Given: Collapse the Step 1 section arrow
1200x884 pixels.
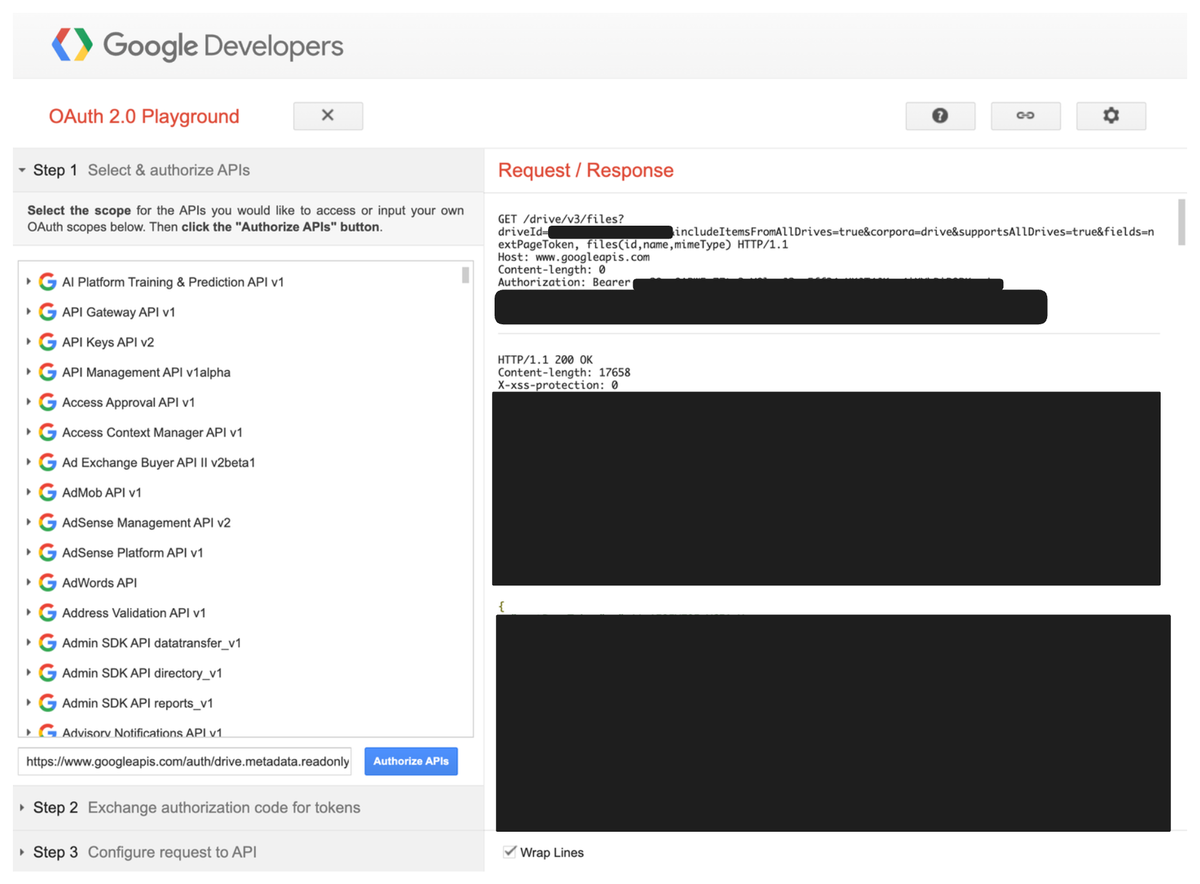Looking at the screenshot, I should pyautogui.click(x=22, y=170).
